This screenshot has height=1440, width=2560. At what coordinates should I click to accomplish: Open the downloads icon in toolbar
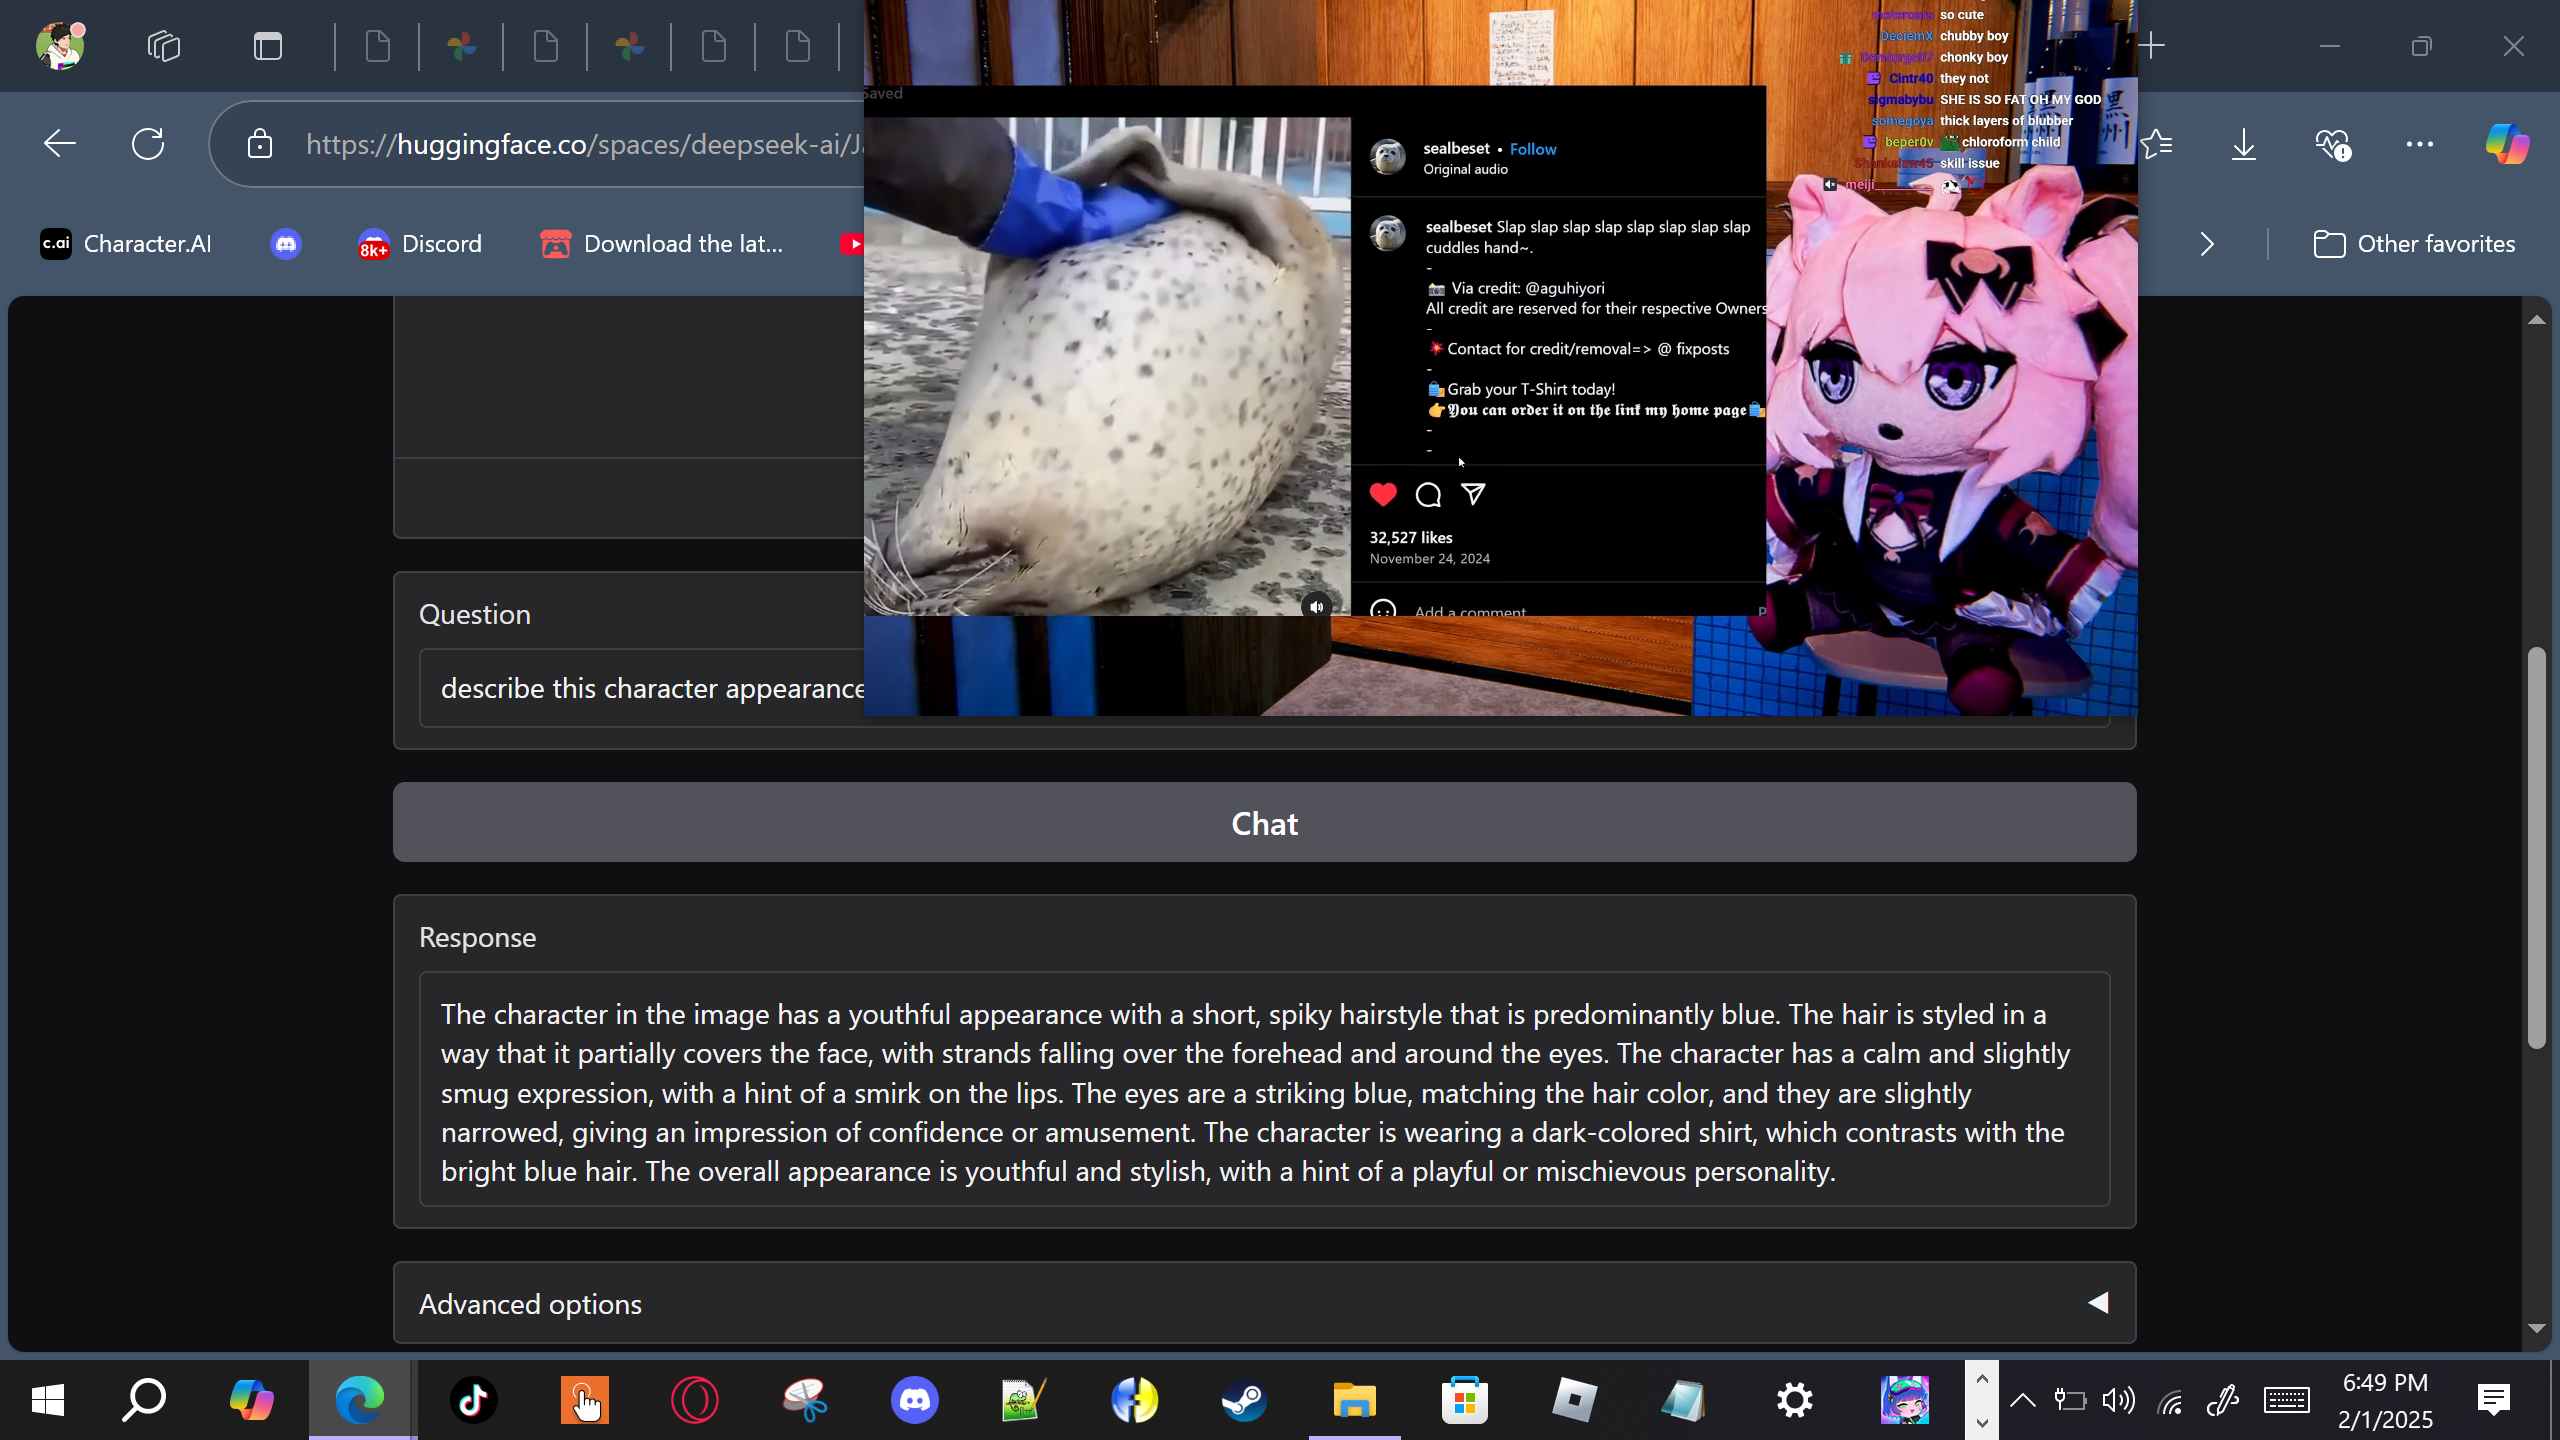[2243, 144]
